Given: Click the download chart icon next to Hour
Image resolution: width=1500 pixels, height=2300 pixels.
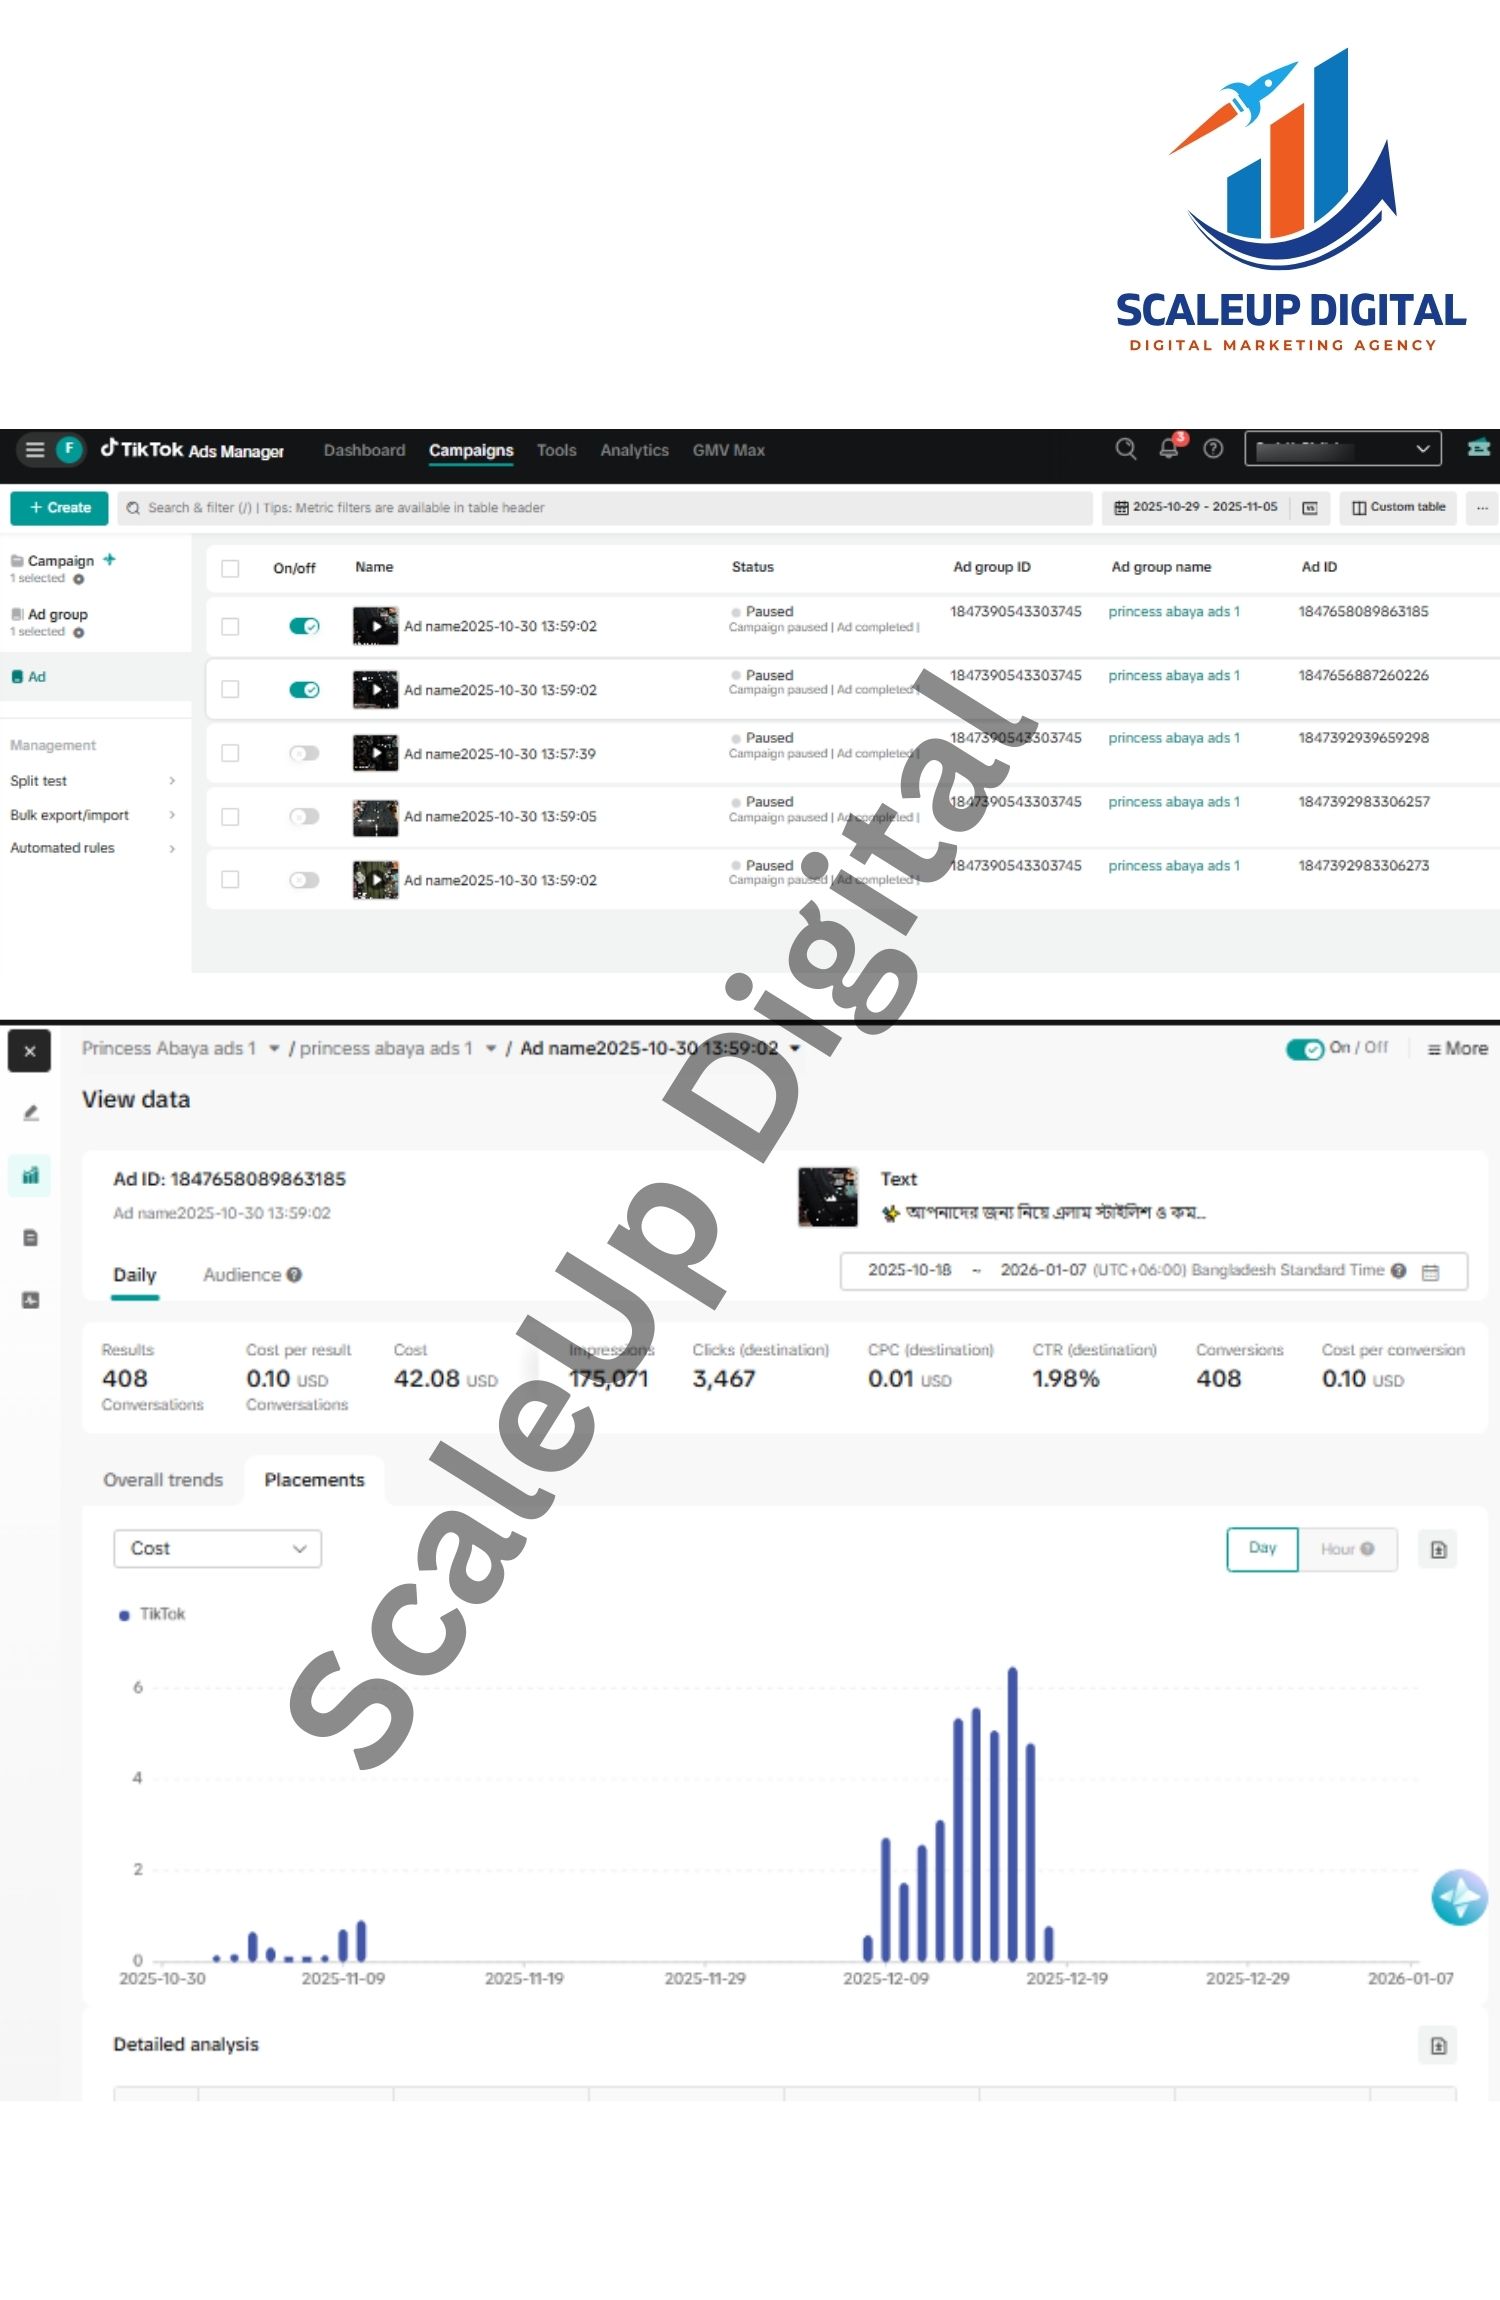Looking at the screenshot, I should (x=1438, y=1549).
